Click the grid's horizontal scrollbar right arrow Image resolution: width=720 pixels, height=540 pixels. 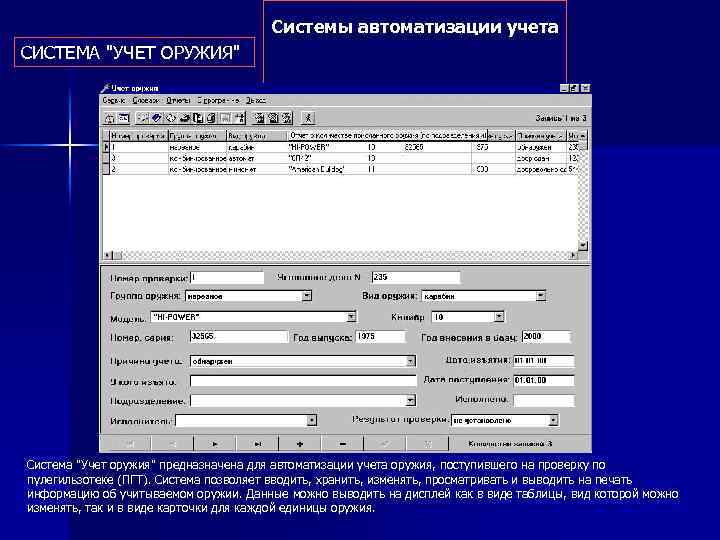coord(573,255)
